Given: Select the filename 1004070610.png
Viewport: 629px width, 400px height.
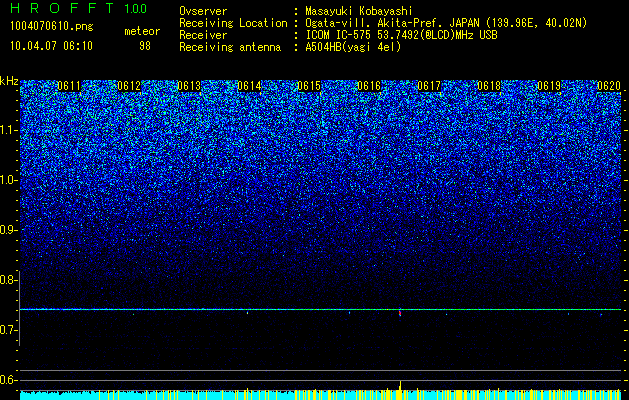Looking at the screenshot, I should click(51, 26).
